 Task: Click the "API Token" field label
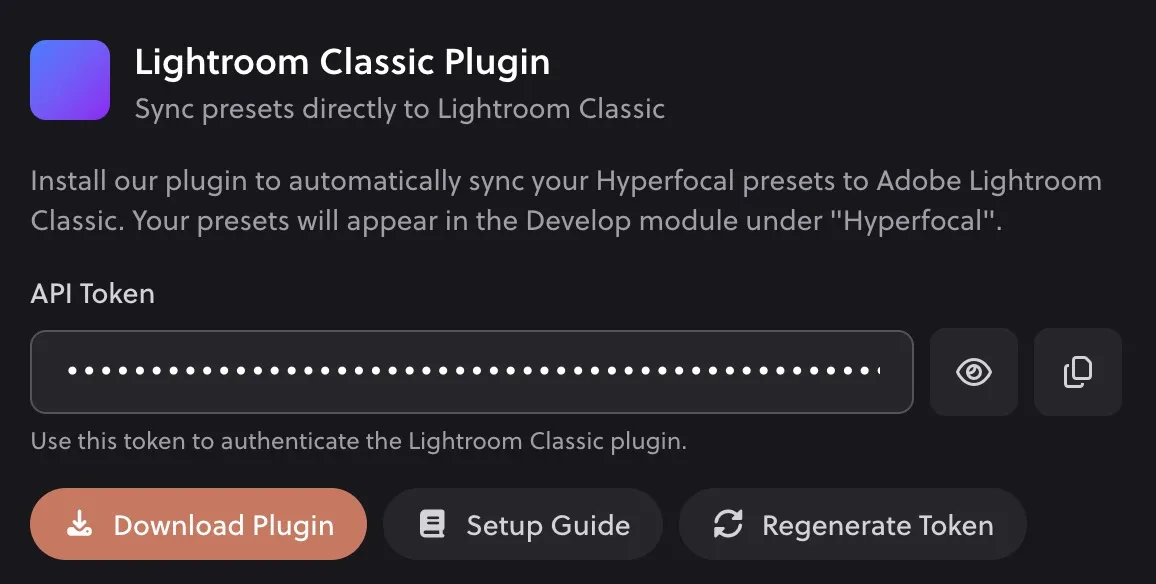coord(93,294)
